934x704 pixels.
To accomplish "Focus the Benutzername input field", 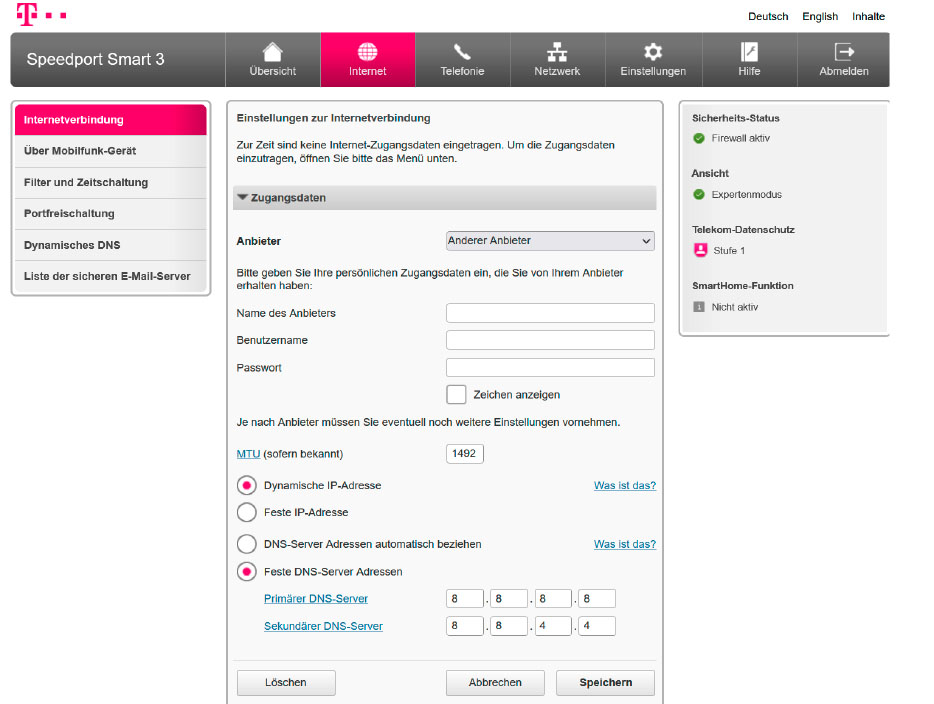I will [550, 340].
